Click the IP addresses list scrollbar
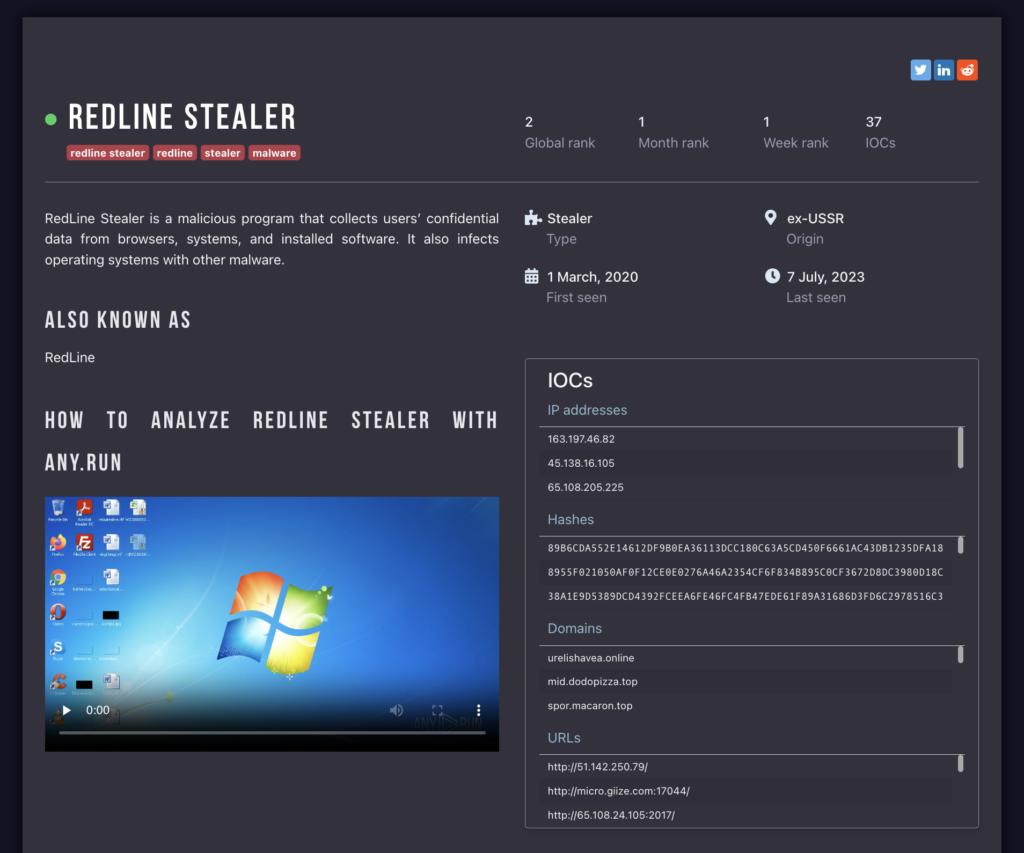Screen dimensions: 1024x853 coord(960,448)
